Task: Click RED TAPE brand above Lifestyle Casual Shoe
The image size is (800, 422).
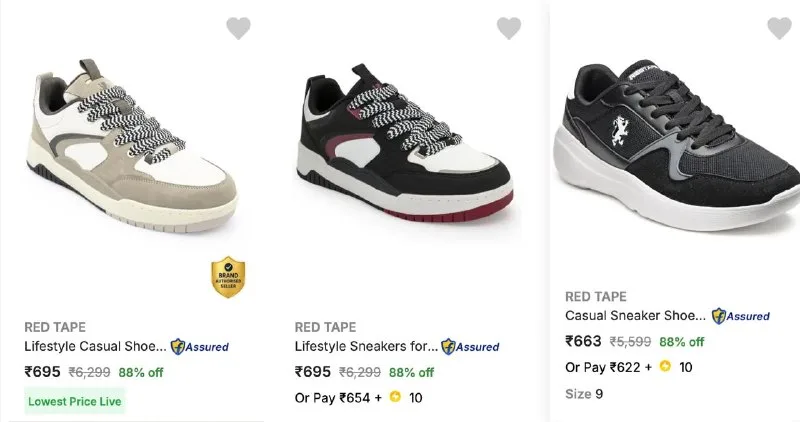Action: coord(55,327)
